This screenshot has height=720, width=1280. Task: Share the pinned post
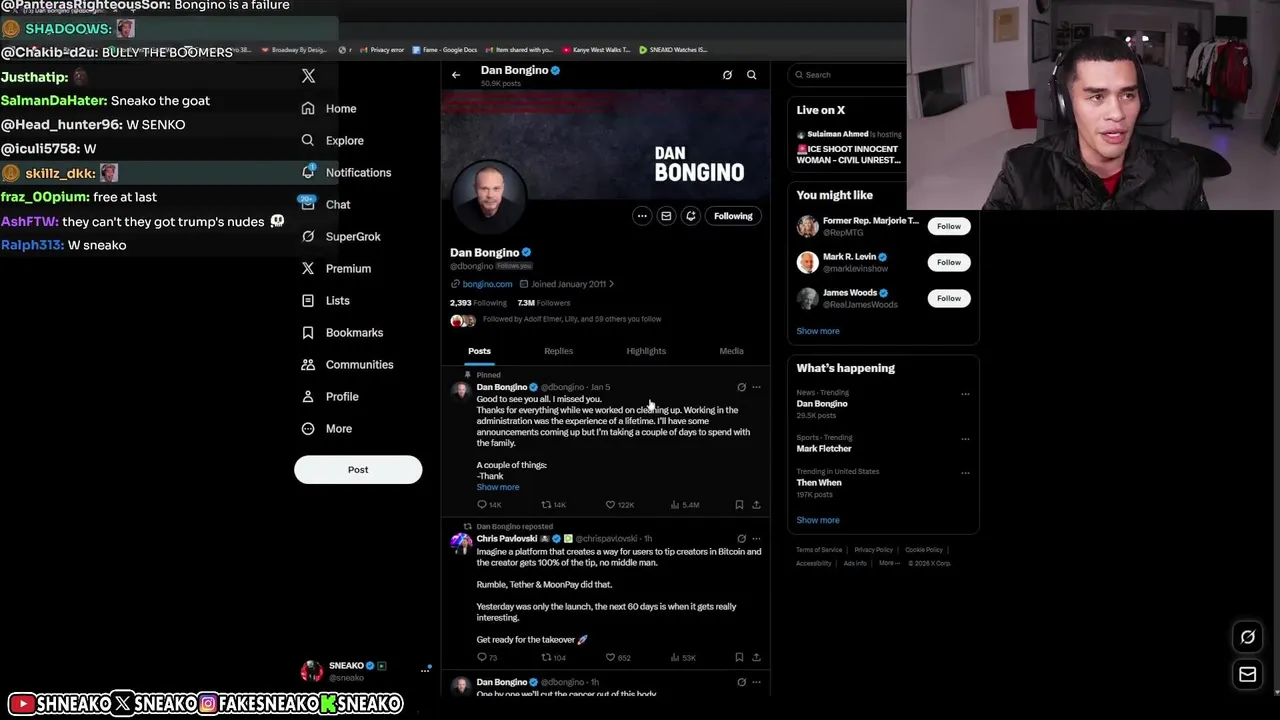tap(756, 505)
